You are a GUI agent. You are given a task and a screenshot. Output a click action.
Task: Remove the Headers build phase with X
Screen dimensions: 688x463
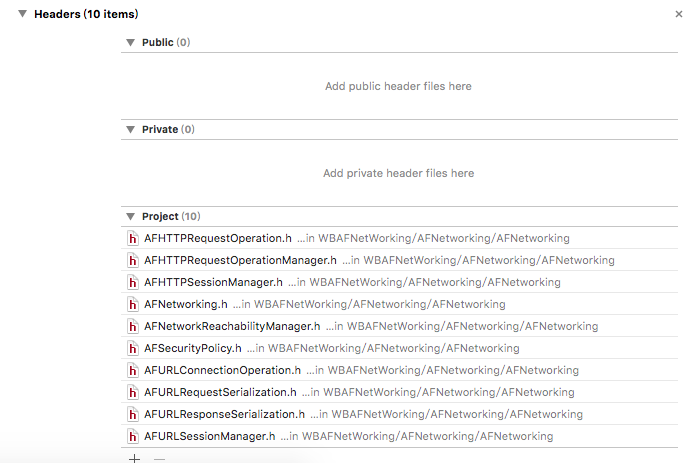(x=679, y=14)
